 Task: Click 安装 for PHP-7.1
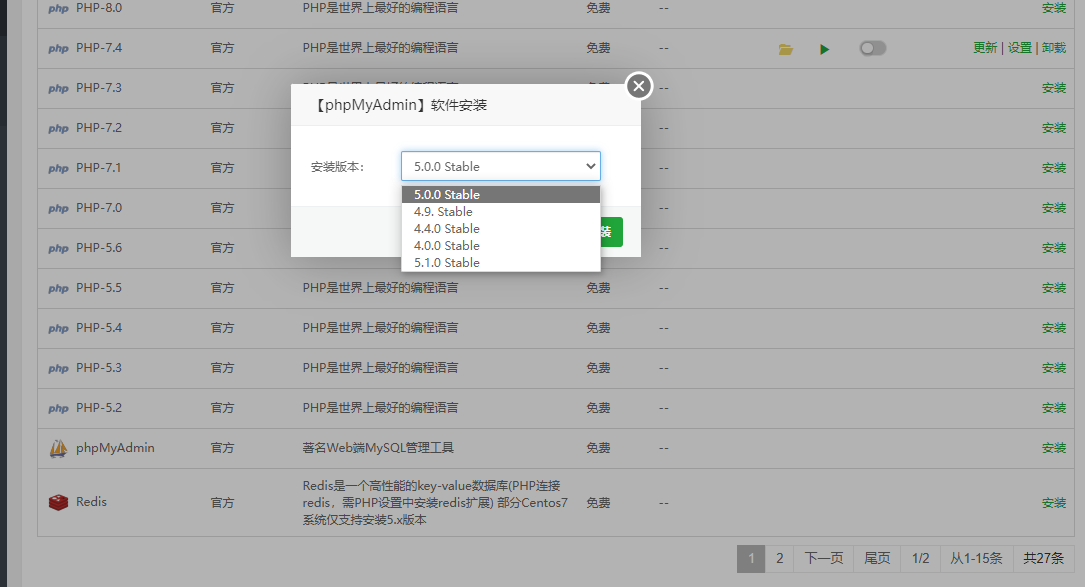coord(1054,168)
